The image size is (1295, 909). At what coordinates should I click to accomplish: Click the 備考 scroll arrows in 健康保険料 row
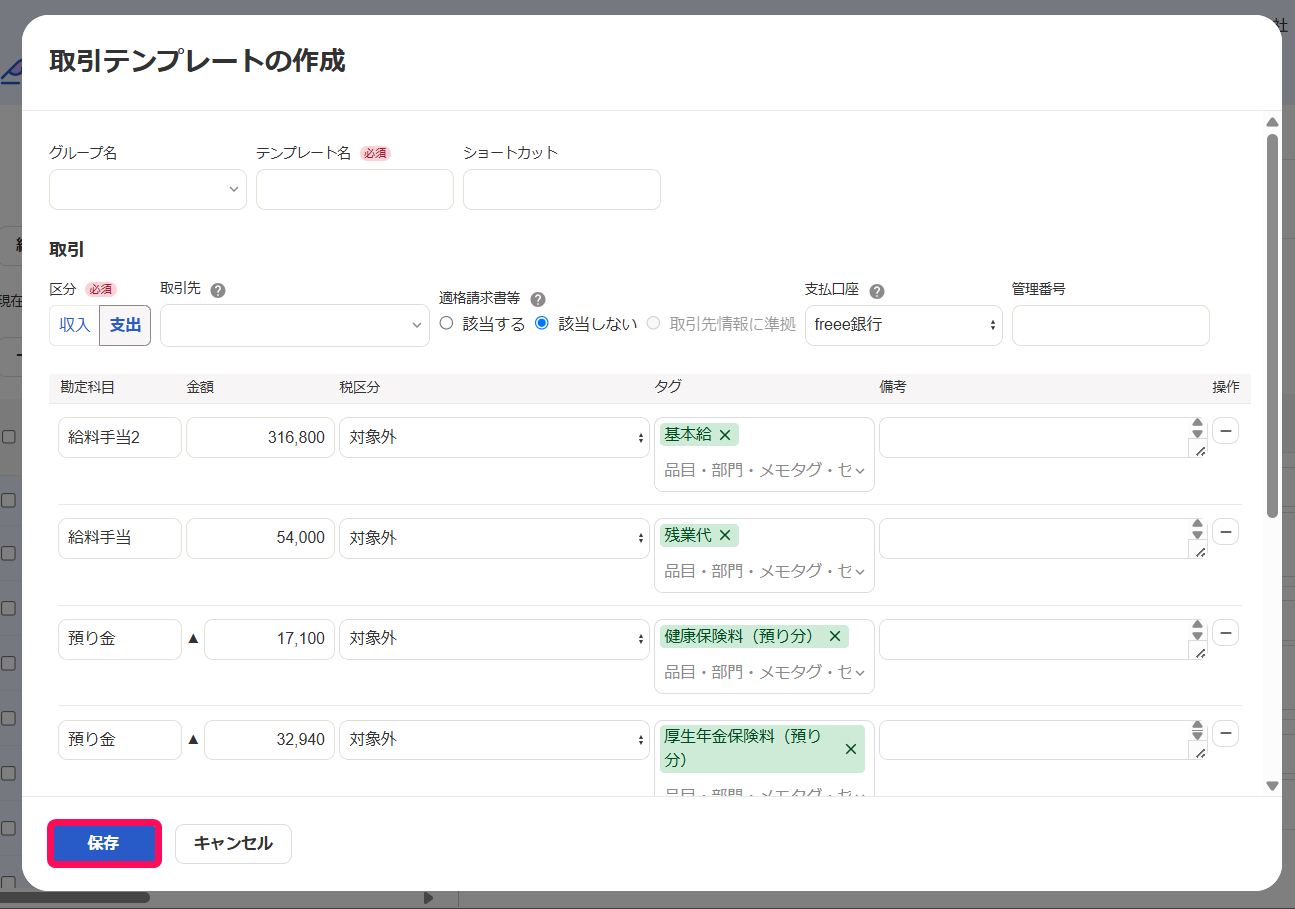tap(1198, 630)
